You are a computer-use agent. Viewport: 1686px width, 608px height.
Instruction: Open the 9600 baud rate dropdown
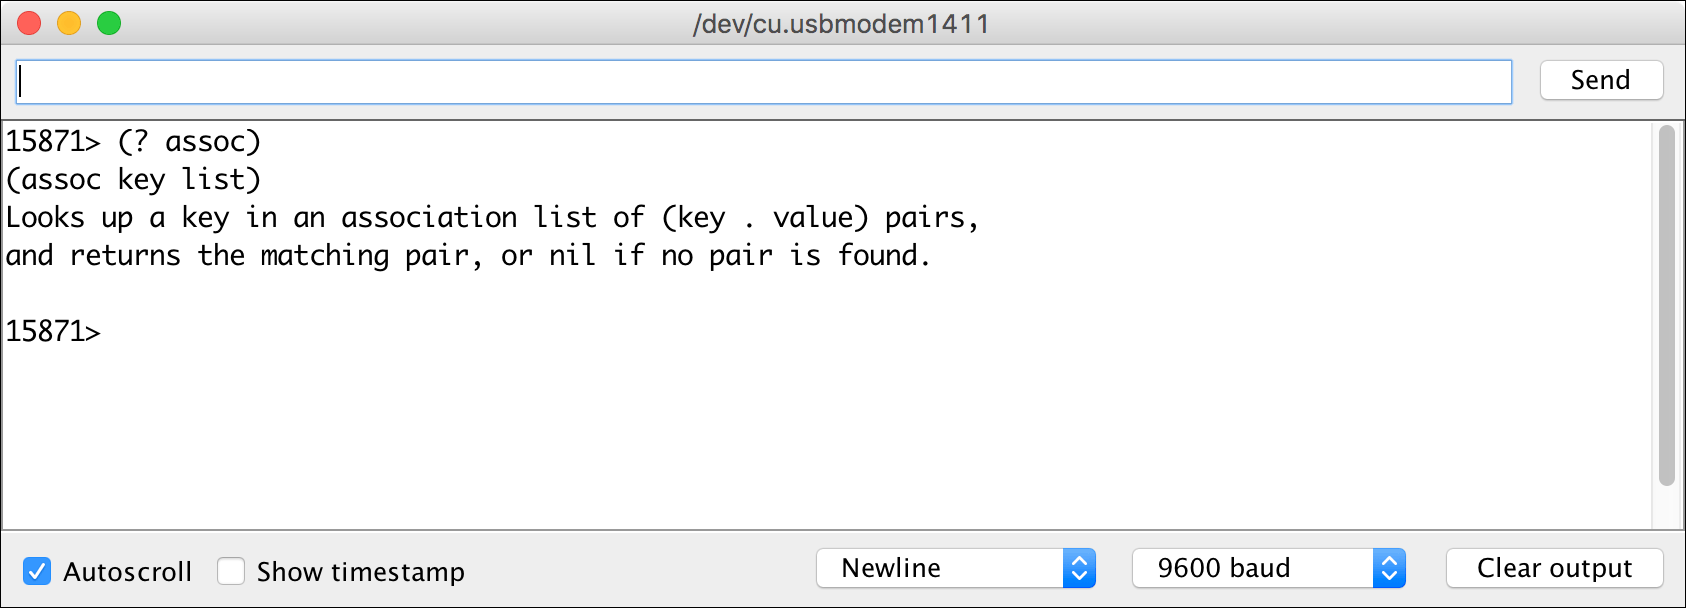1250,567
